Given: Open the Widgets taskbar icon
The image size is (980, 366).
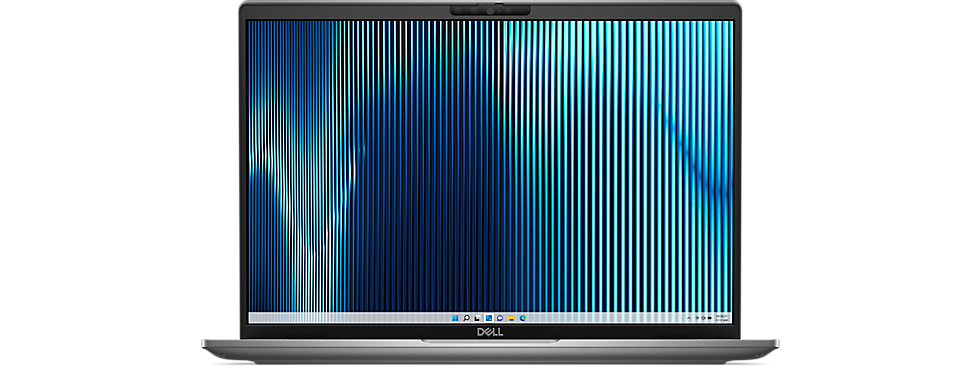Looking at the screenshot, I should [489, 318].
